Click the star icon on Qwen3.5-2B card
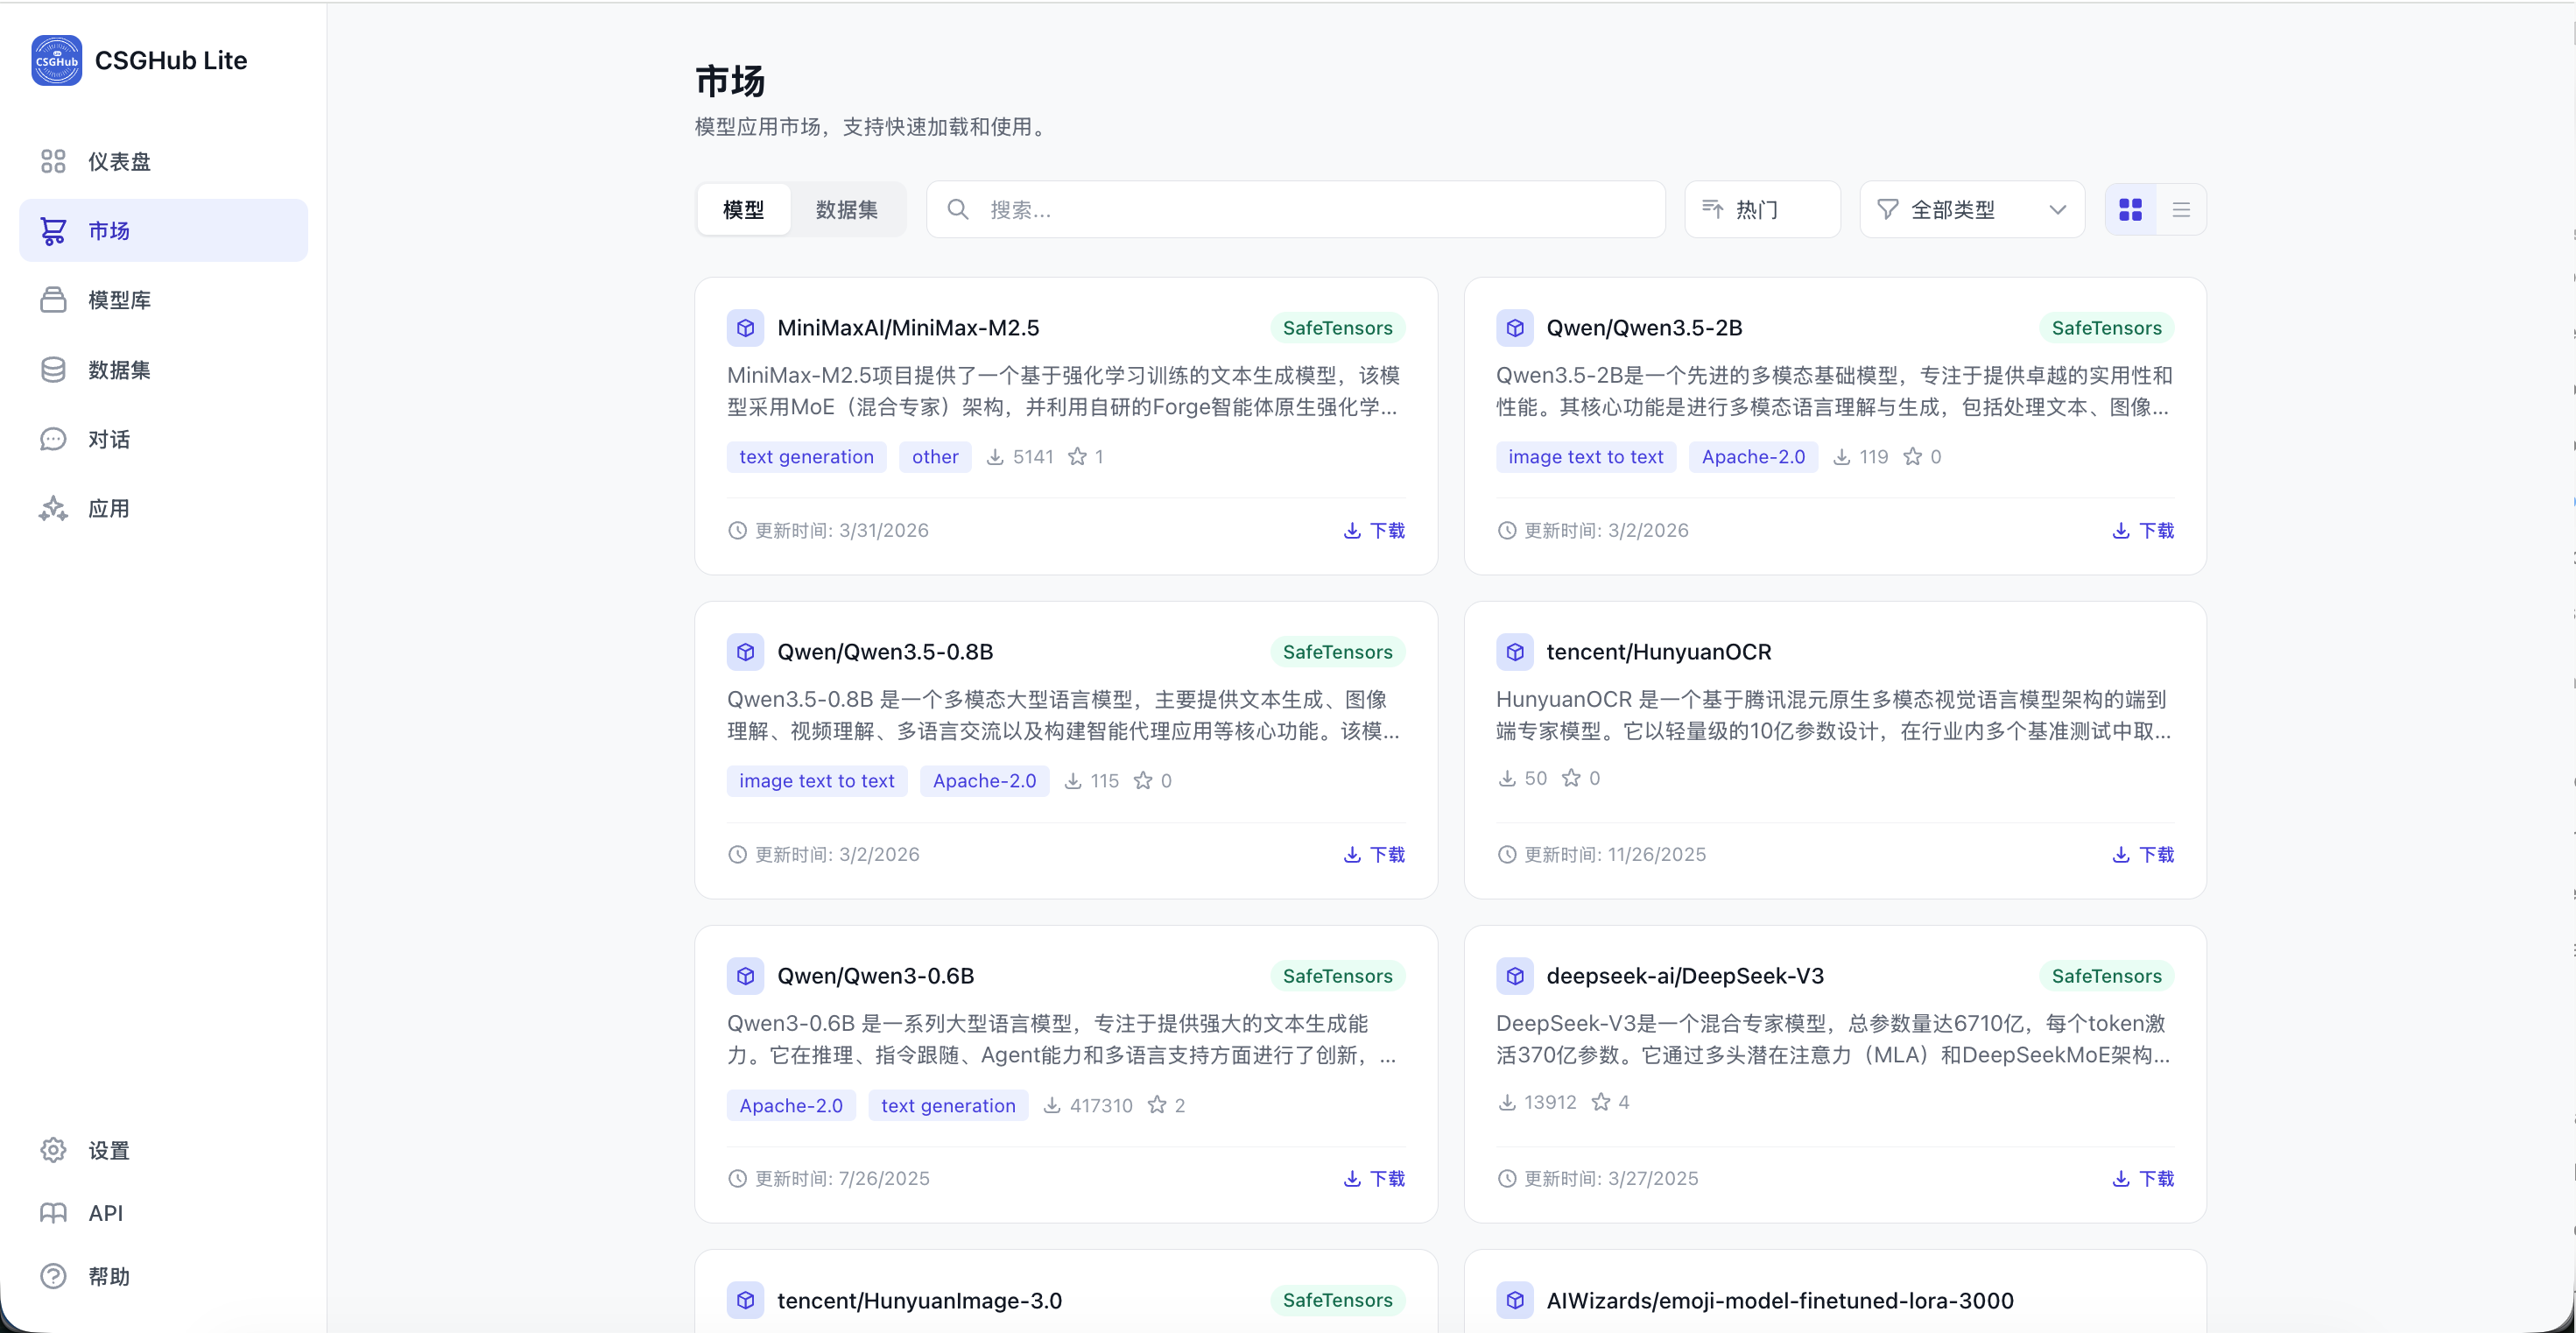The height and width of the screenshot is (1333, 2576). [x=1913, y=457]
